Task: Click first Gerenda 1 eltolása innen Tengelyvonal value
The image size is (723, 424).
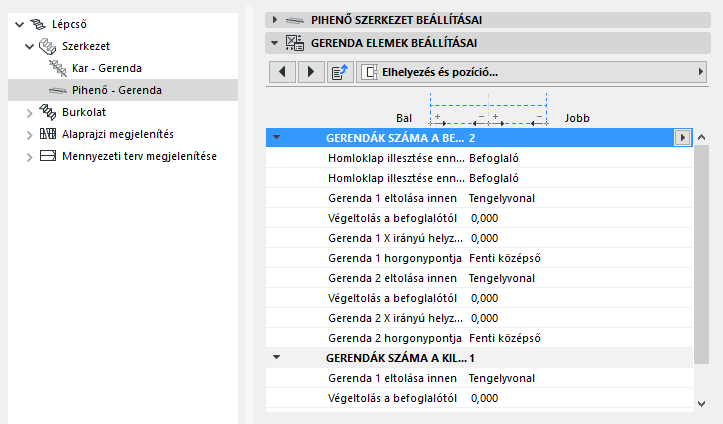Action: tap(502, 198)
